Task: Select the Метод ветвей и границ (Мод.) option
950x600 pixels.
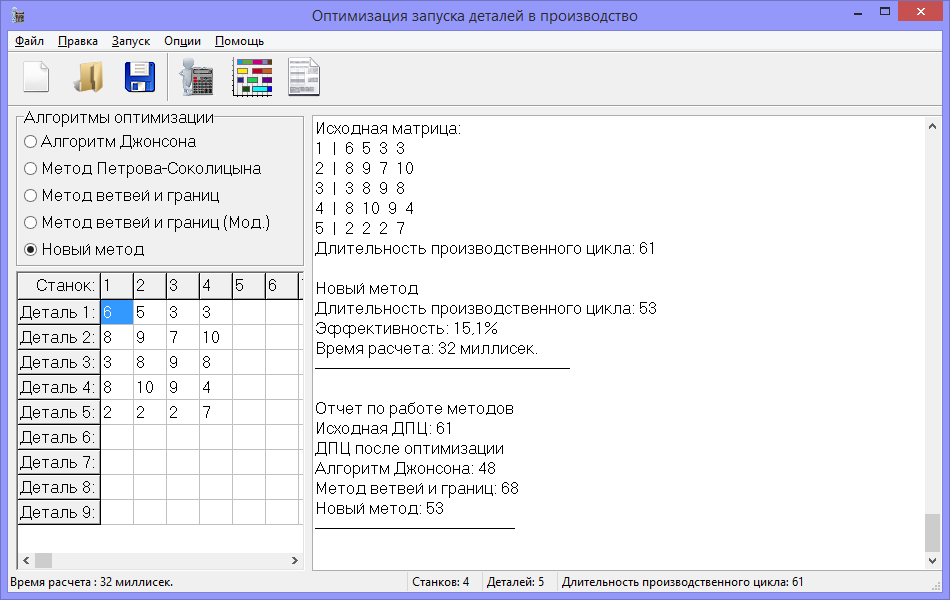Action: click(x=31, y=222)
